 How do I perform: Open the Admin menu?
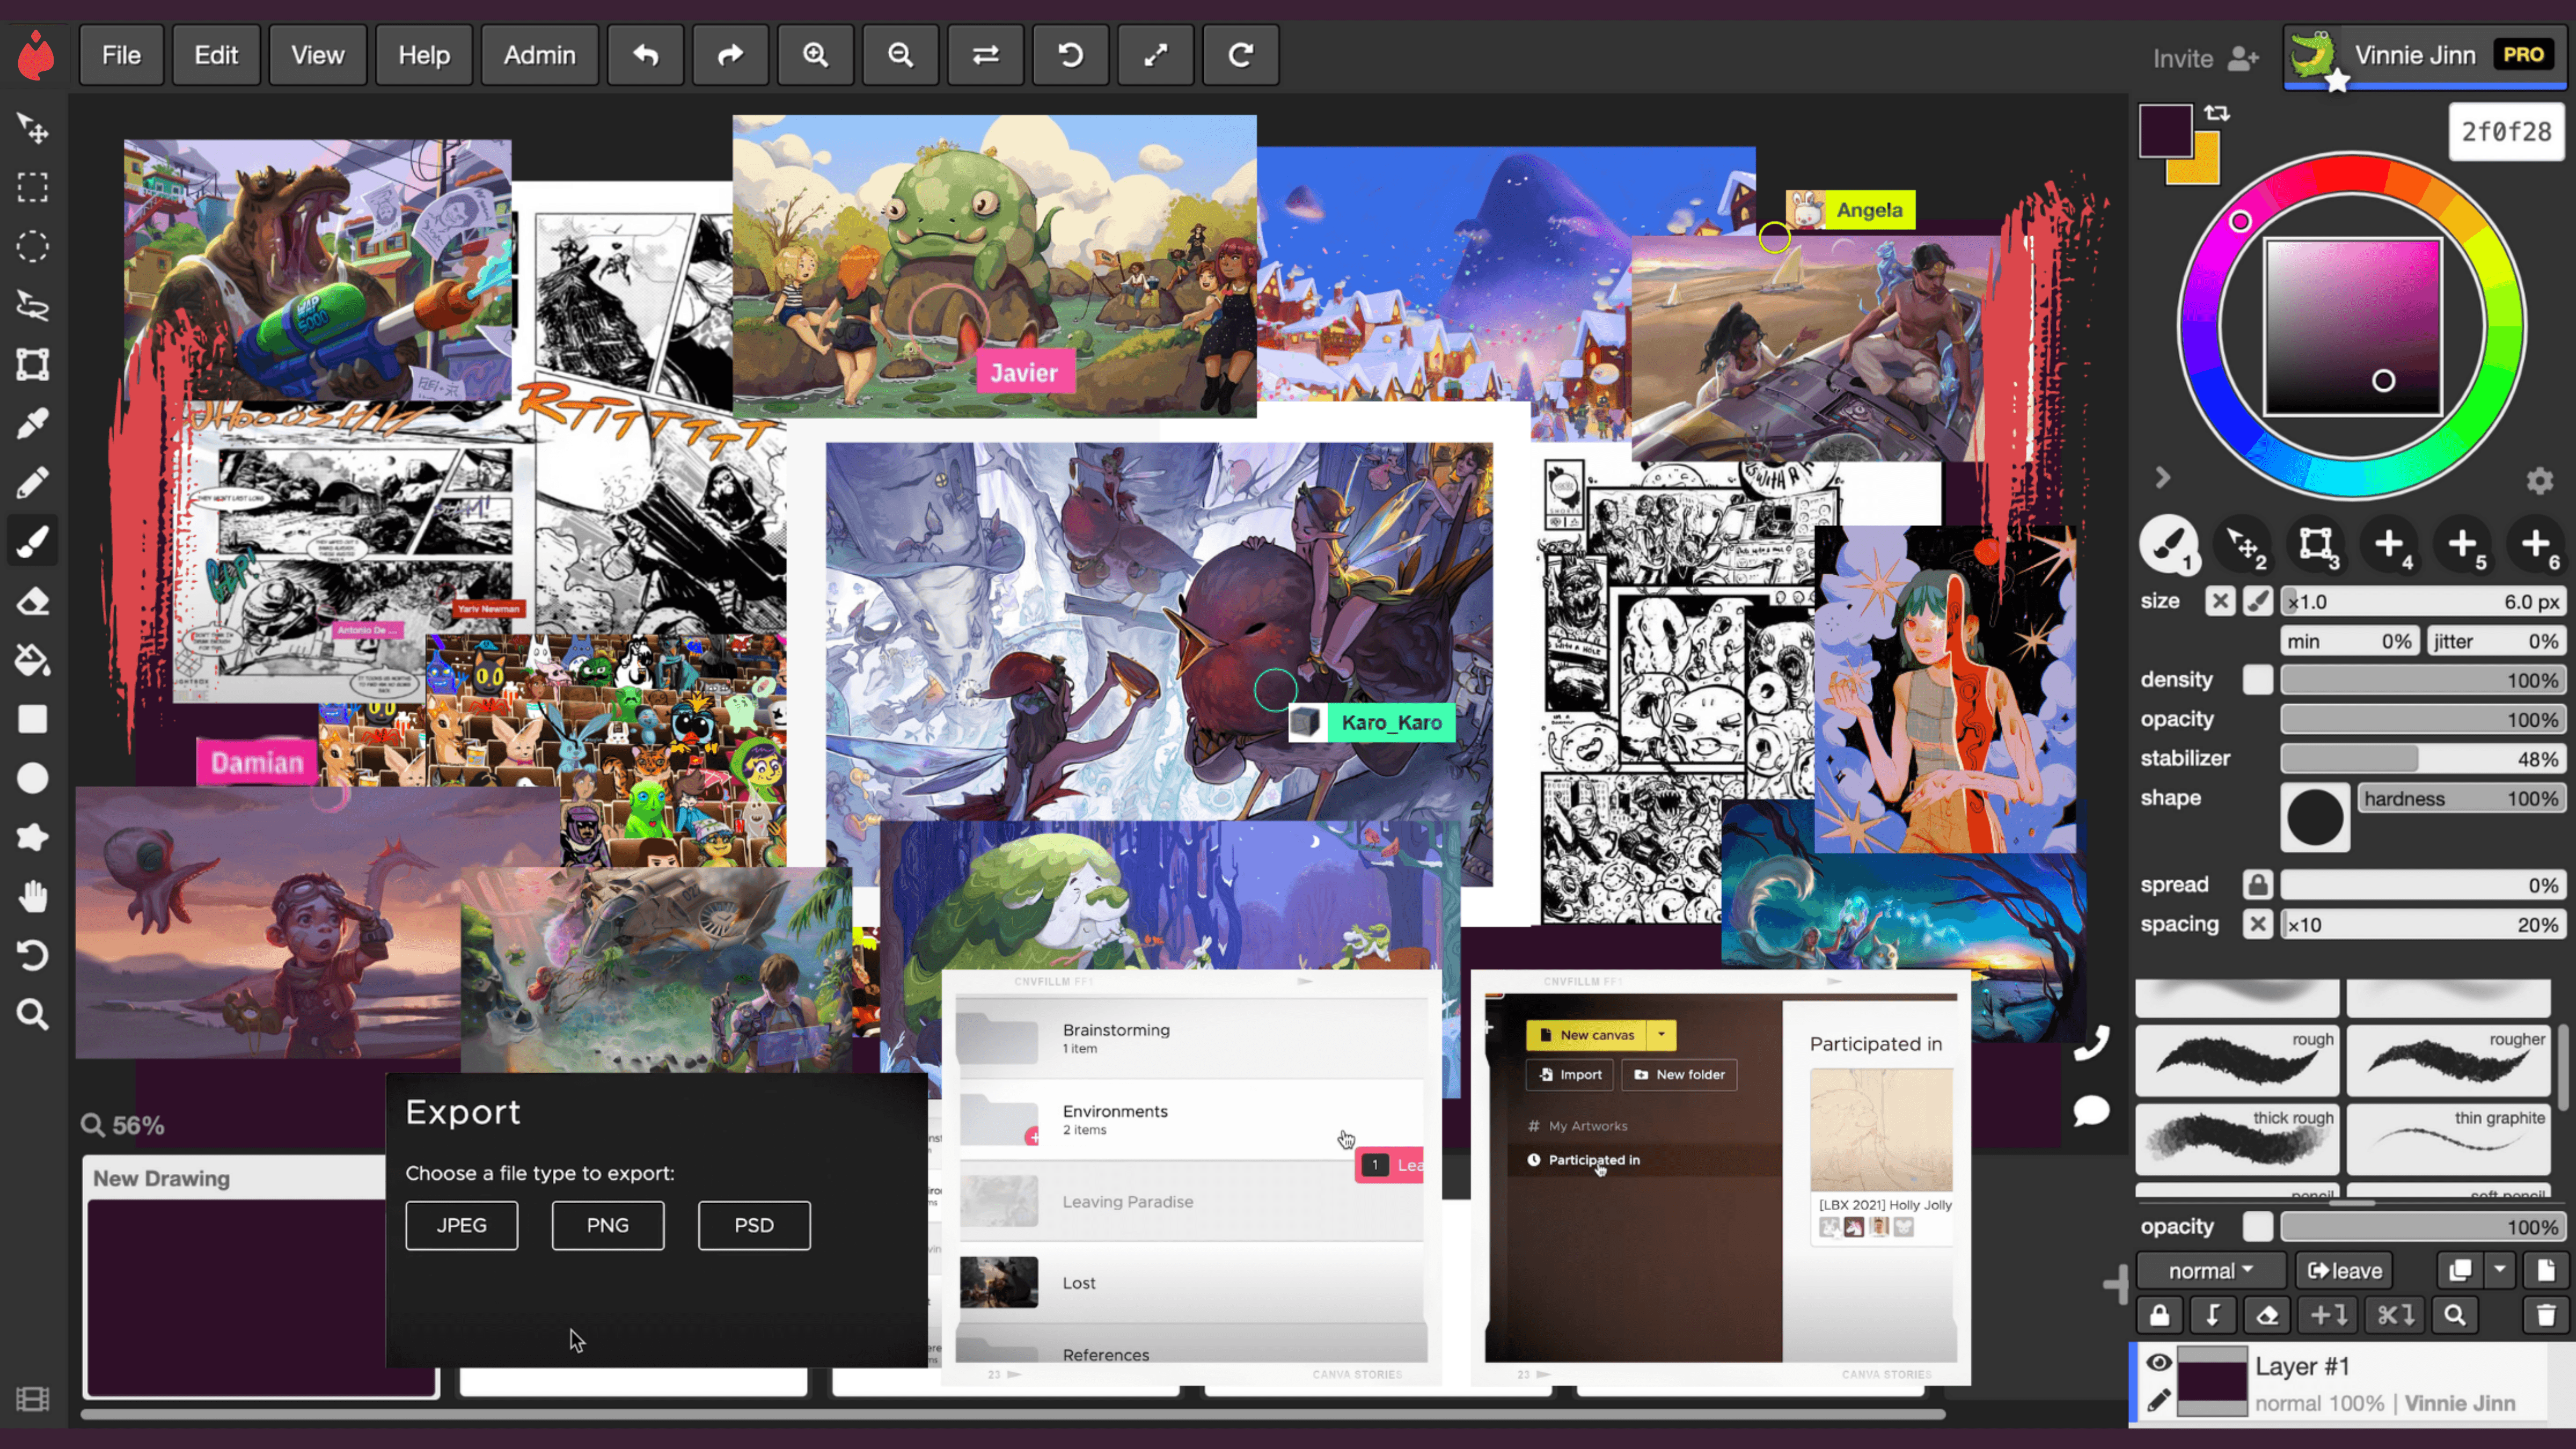pyautogui.click(x=539, y=55)
